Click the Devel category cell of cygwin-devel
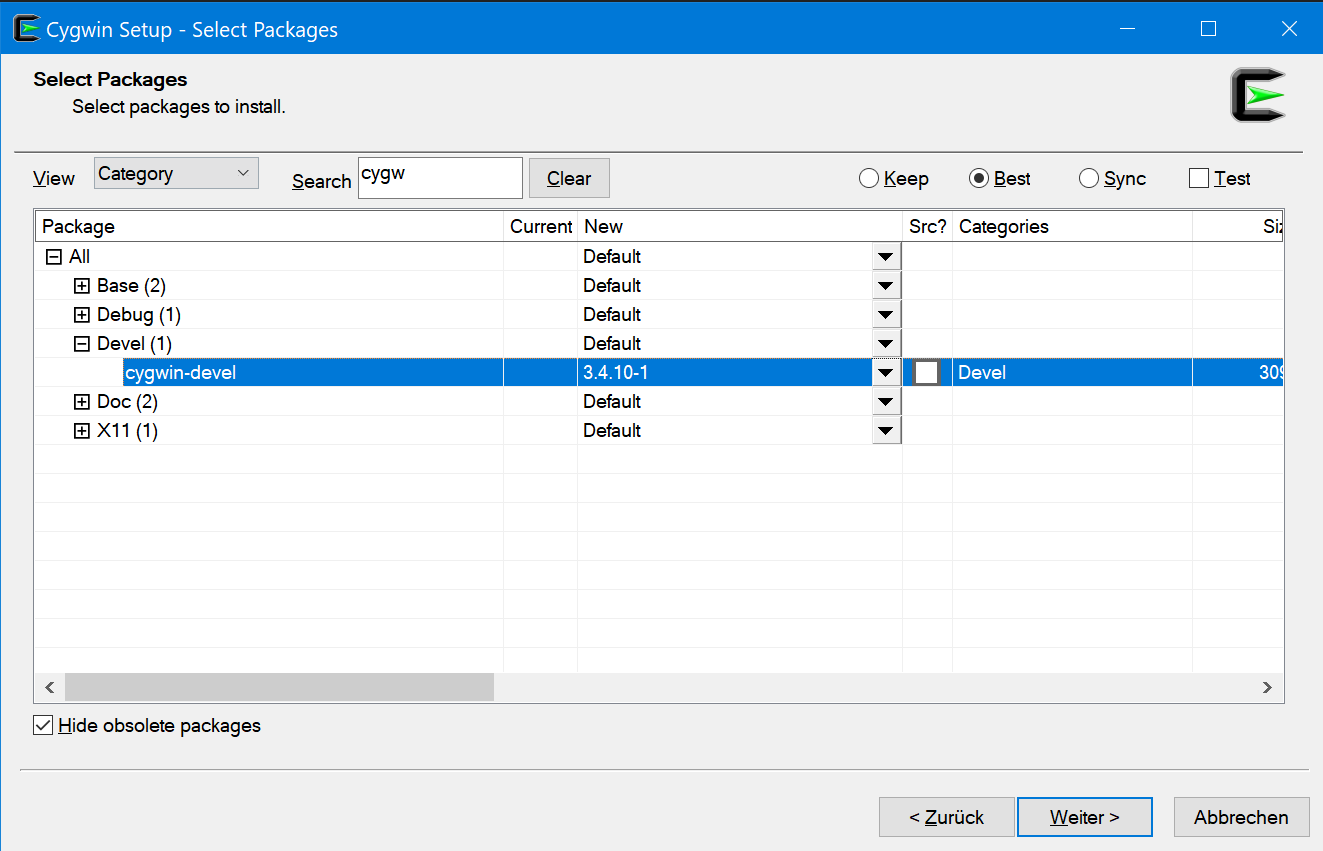The image size is (1323, 851). 1072,373
